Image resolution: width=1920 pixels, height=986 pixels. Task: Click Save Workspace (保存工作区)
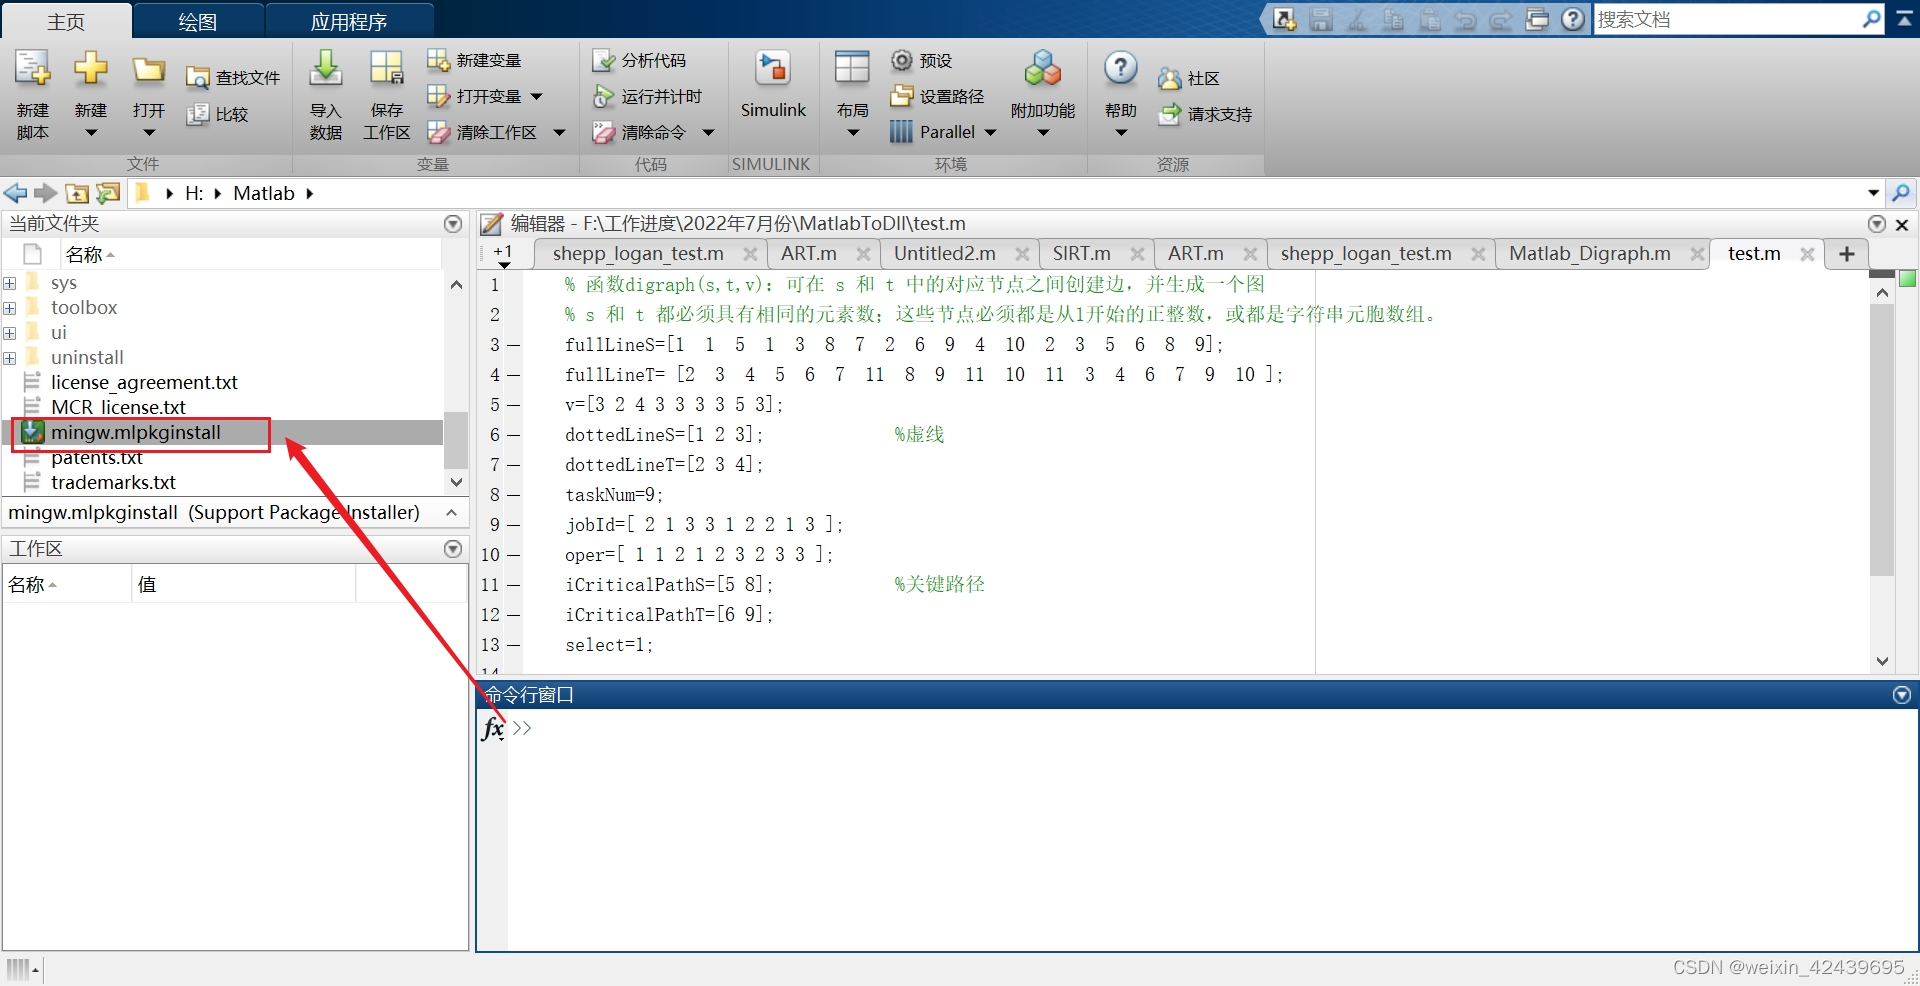point(386,95)
